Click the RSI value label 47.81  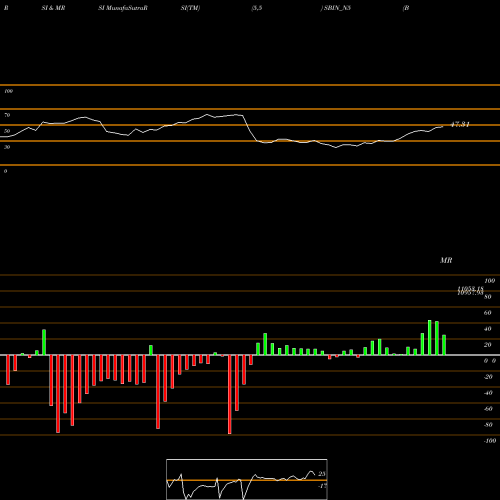(460, 125)
